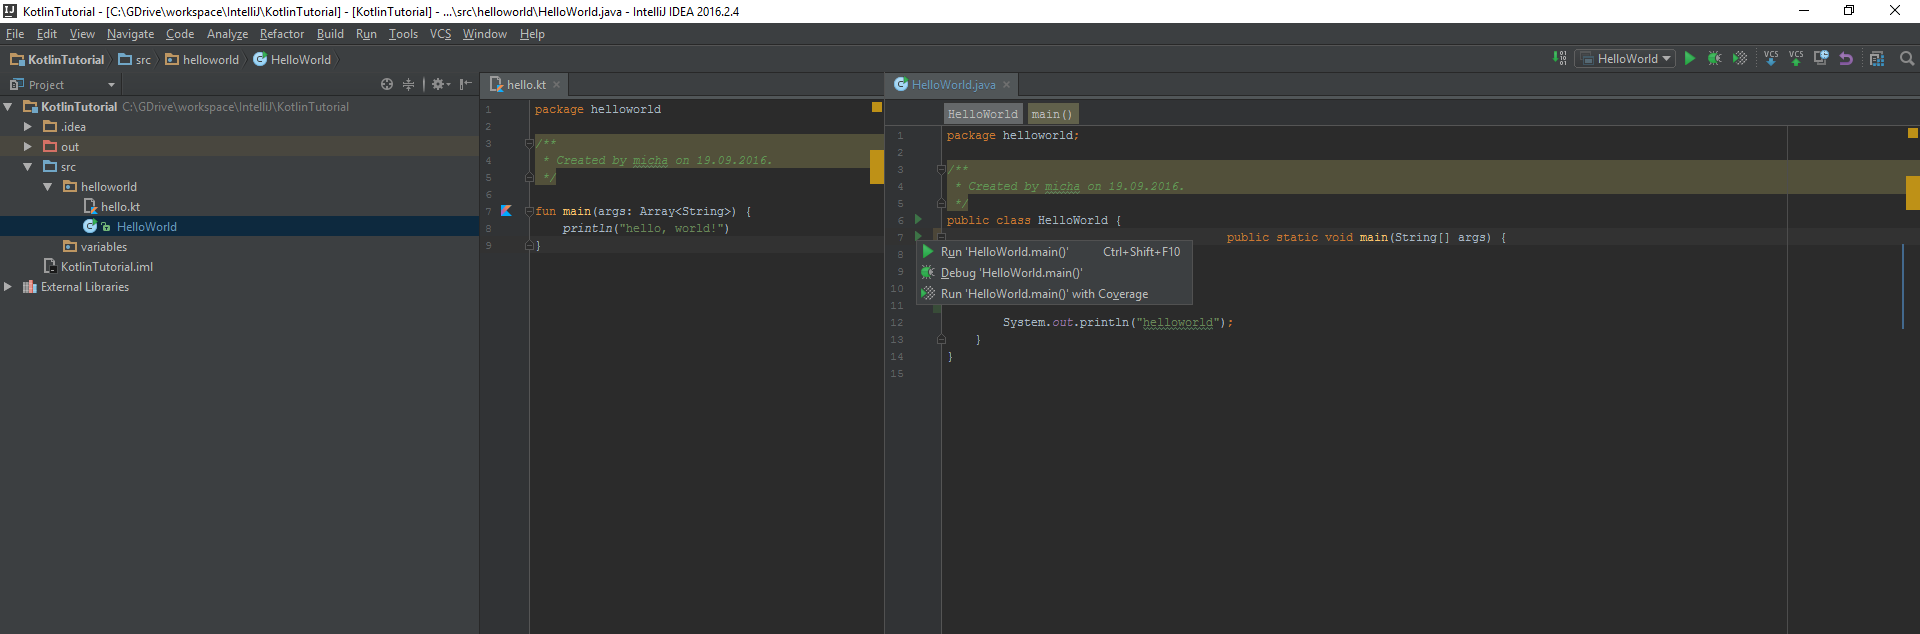Open the Window menu

pos(485,34)
